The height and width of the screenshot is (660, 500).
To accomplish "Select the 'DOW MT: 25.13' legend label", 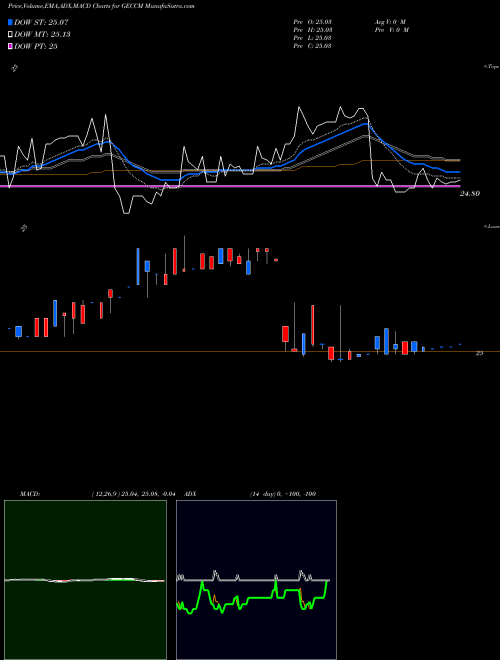I will tap(42, 35).
